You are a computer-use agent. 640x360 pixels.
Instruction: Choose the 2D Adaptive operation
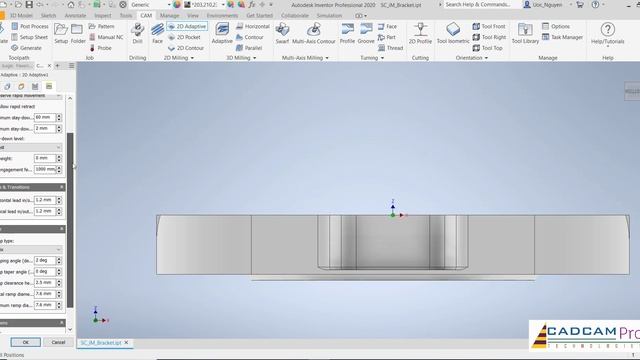click(x=187, y=26)
